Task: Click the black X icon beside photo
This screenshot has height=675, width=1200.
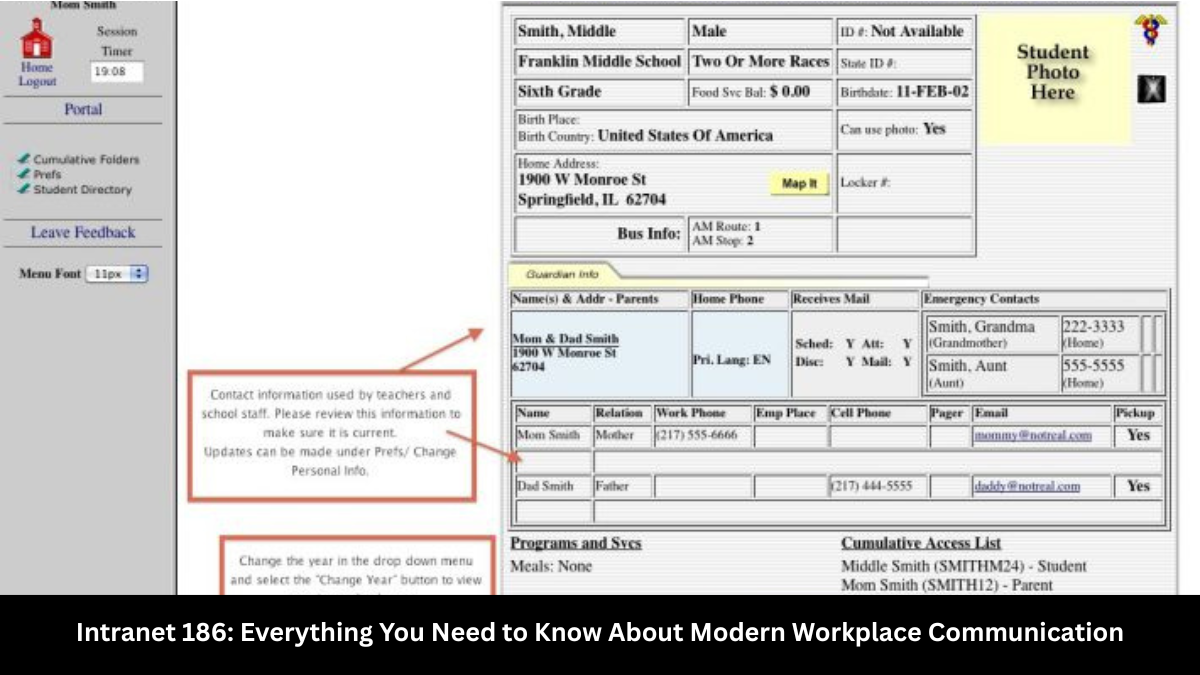Action: click(x=1152, y=90)
